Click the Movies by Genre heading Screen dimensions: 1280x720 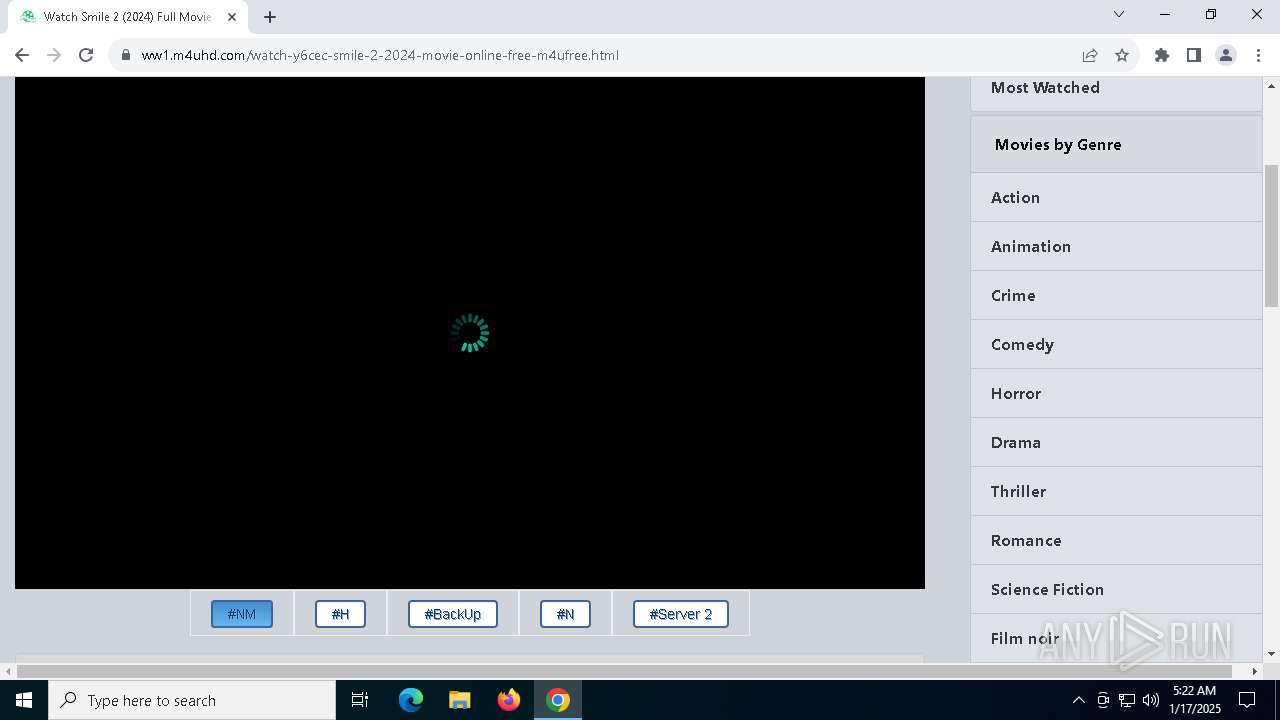click(1058, 144)
